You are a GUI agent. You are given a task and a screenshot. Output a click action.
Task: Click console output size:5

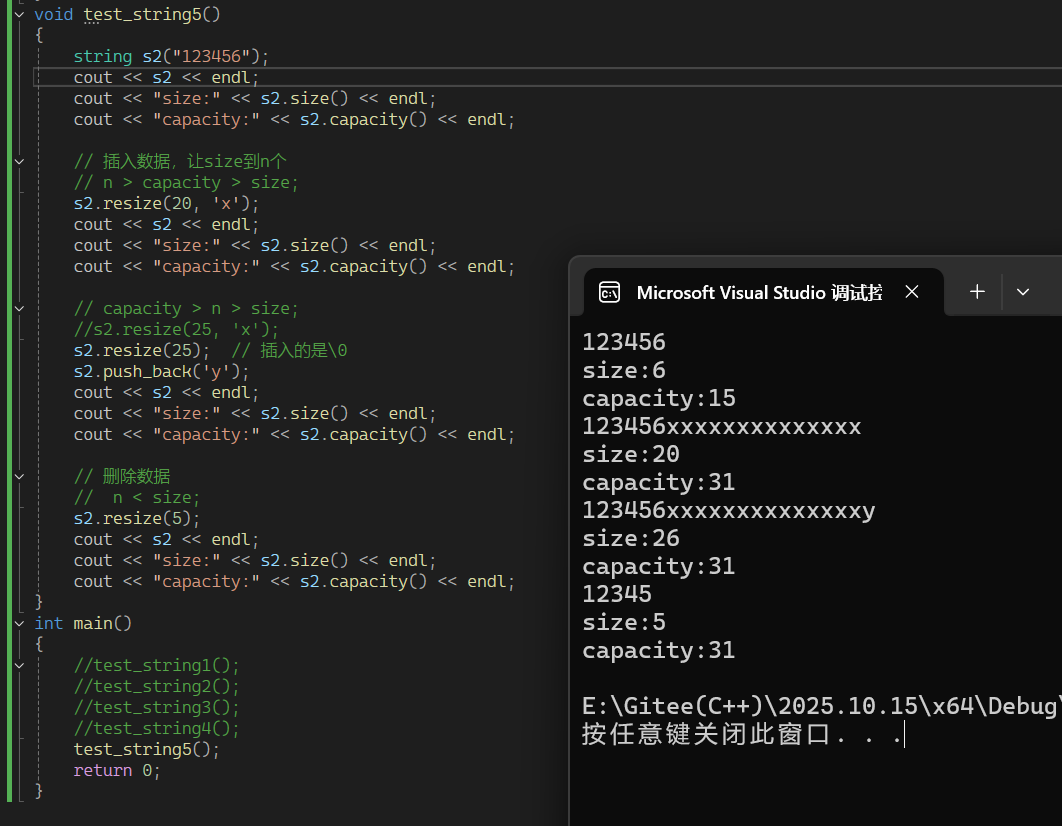click(x=624, y=622)
